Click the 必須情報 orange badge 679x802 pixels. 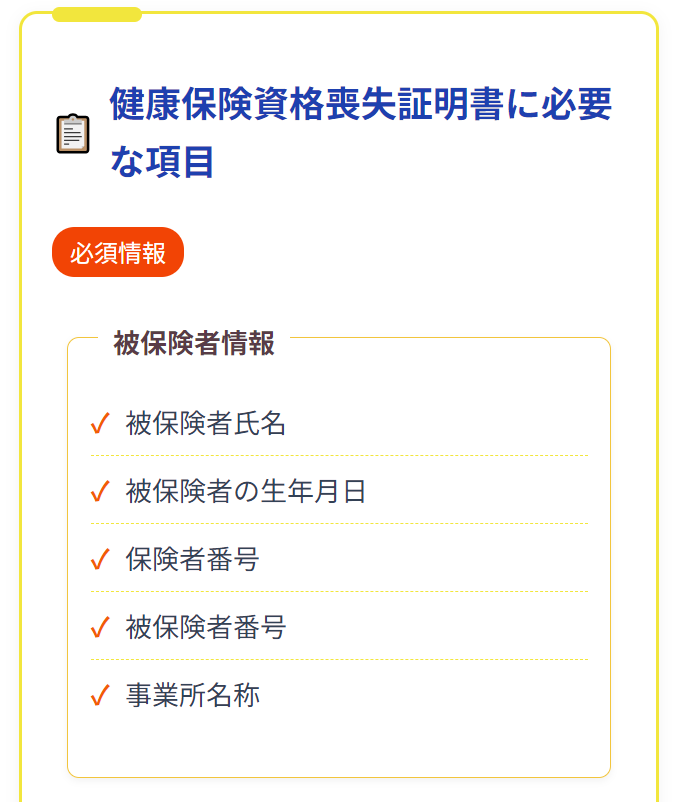coord(118,252)
